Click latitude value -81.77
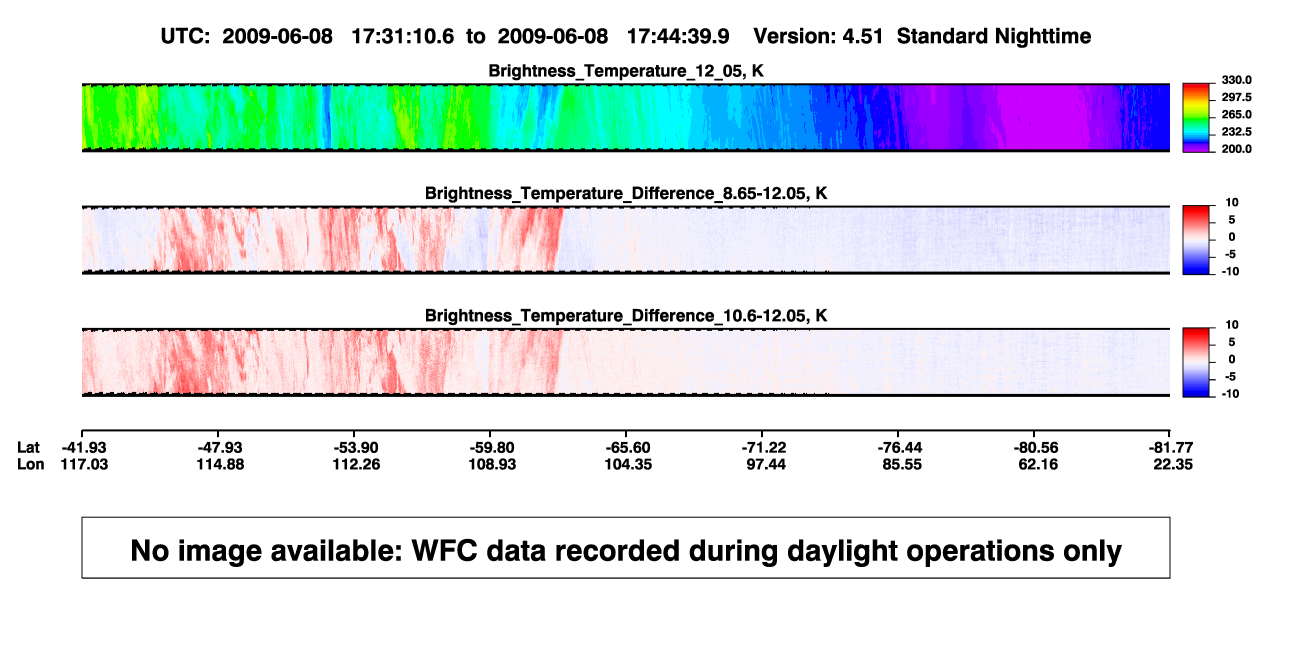1300x667 pixels. coord(1170,447)
